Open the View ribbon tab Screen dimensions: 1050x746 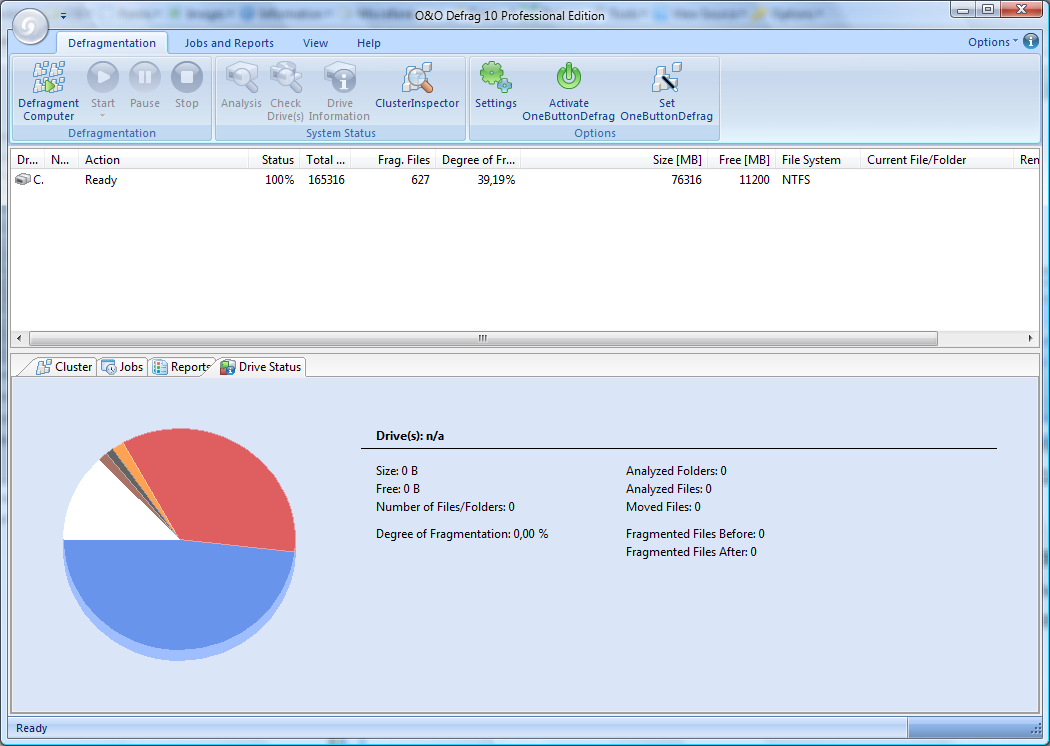click(x=315, y=43)
